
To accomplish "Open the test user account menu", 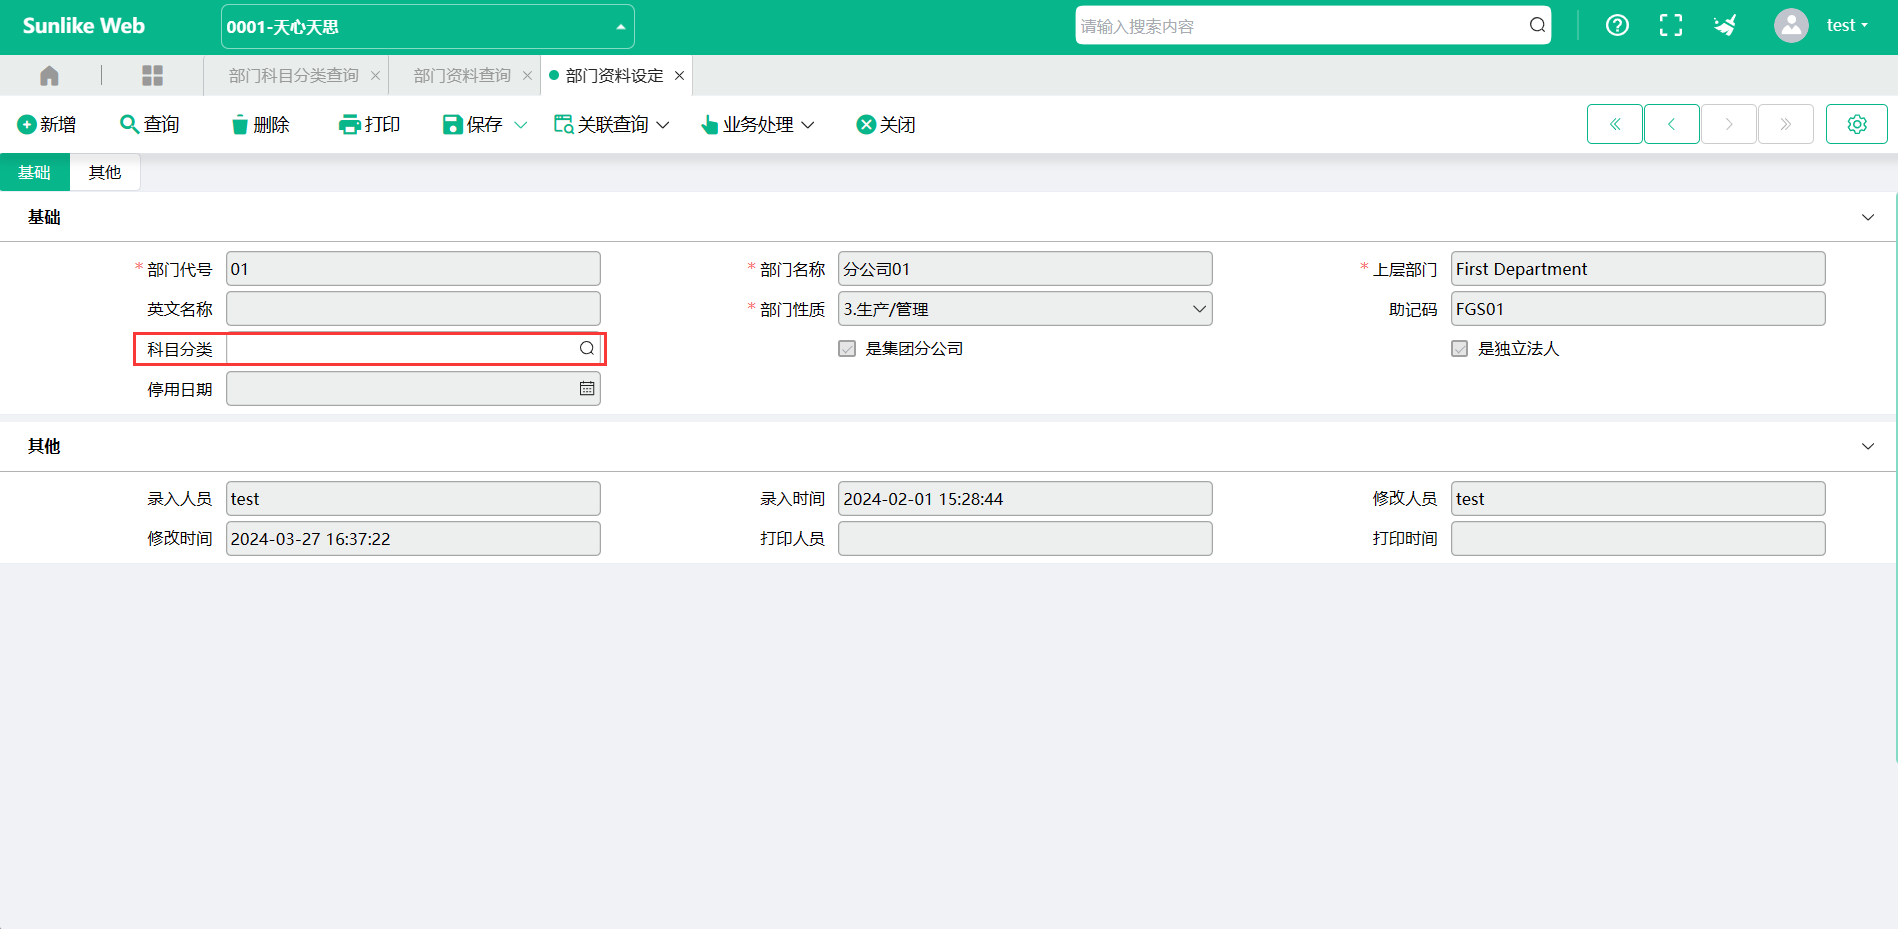I will point(1847,25).
